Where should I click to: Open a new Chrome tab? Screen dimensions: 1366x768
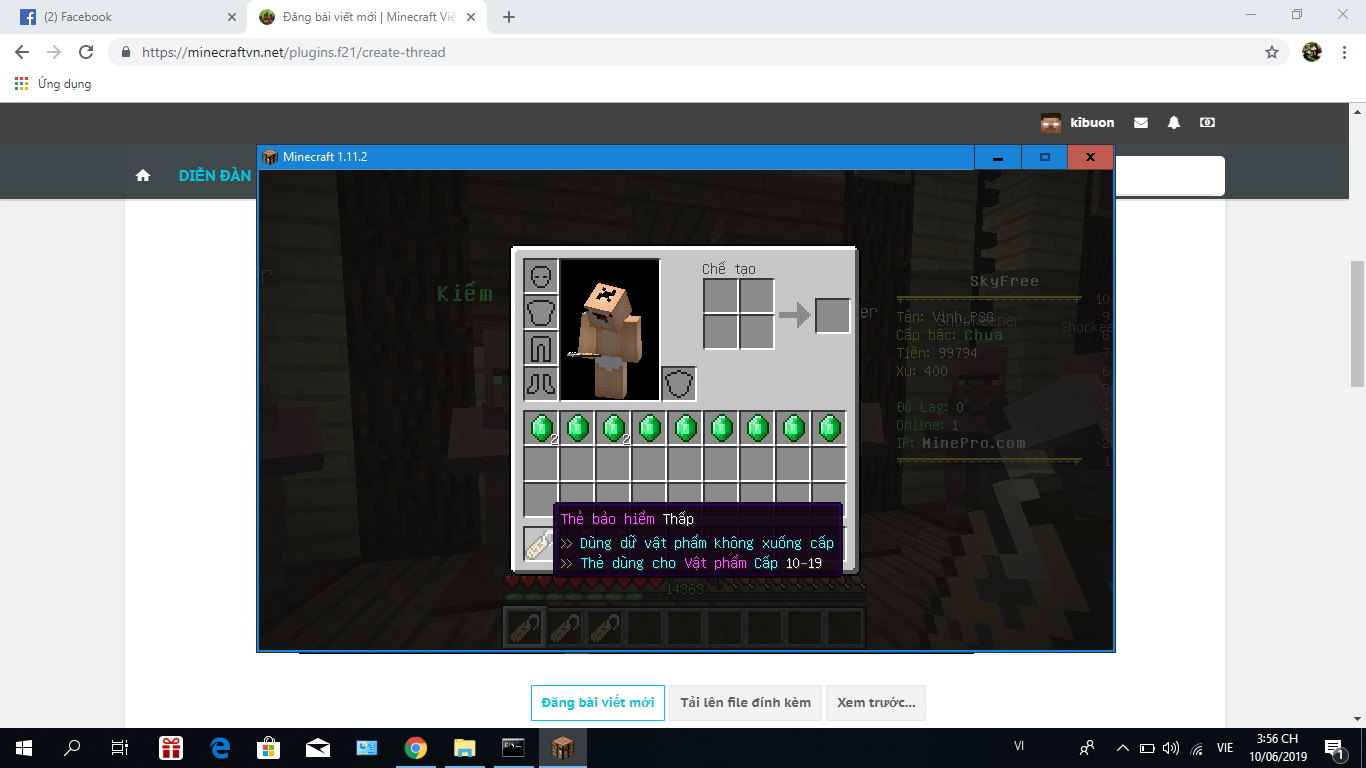tap(509, 17)
